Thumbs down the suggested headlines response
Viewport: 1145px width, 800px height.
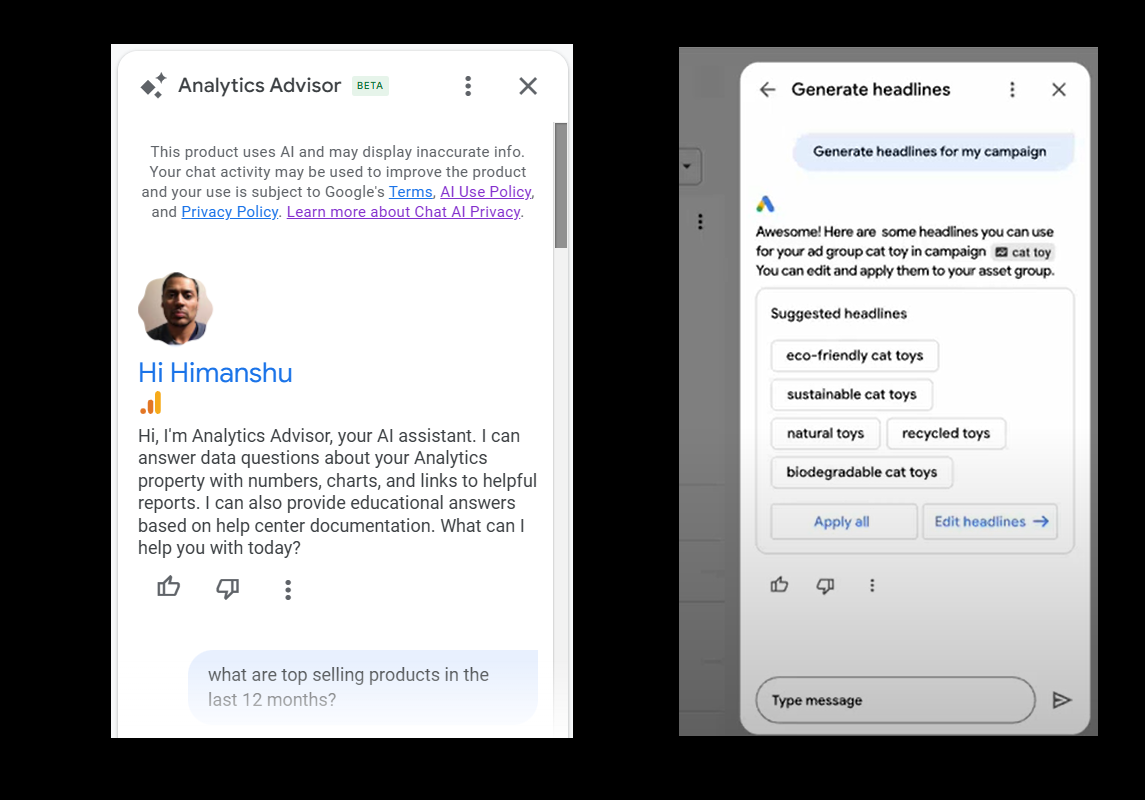click(825, 585)
